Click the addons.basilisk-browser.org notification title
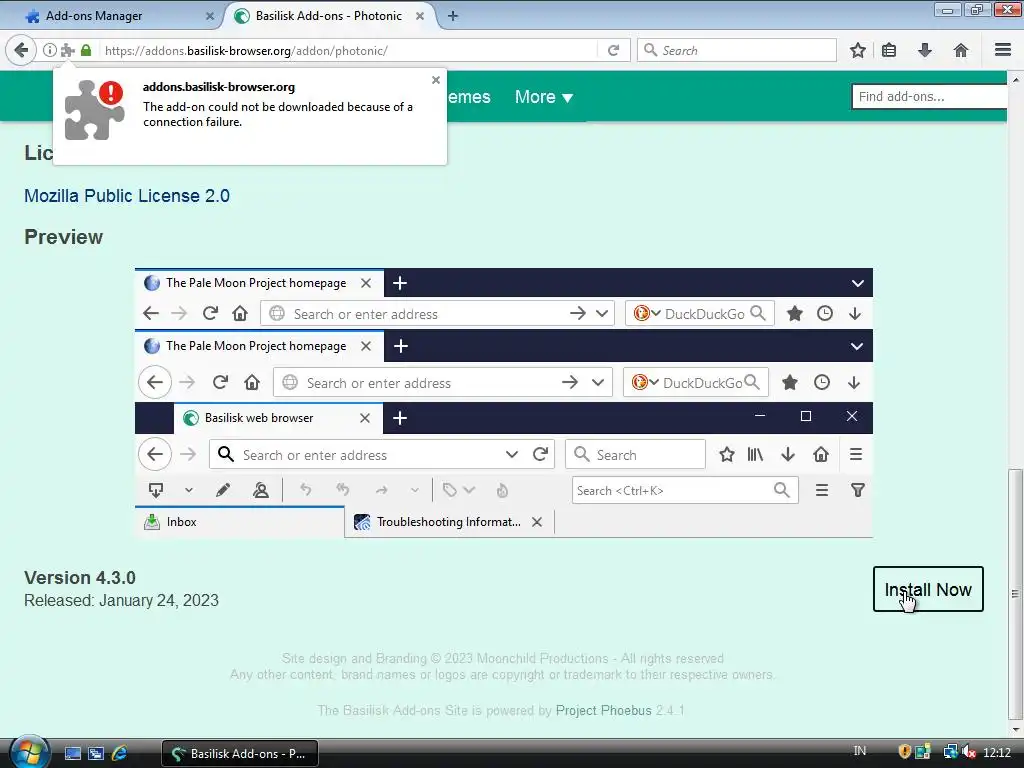The height and width of the screenshot is (768, 1024). click(219, 87)
